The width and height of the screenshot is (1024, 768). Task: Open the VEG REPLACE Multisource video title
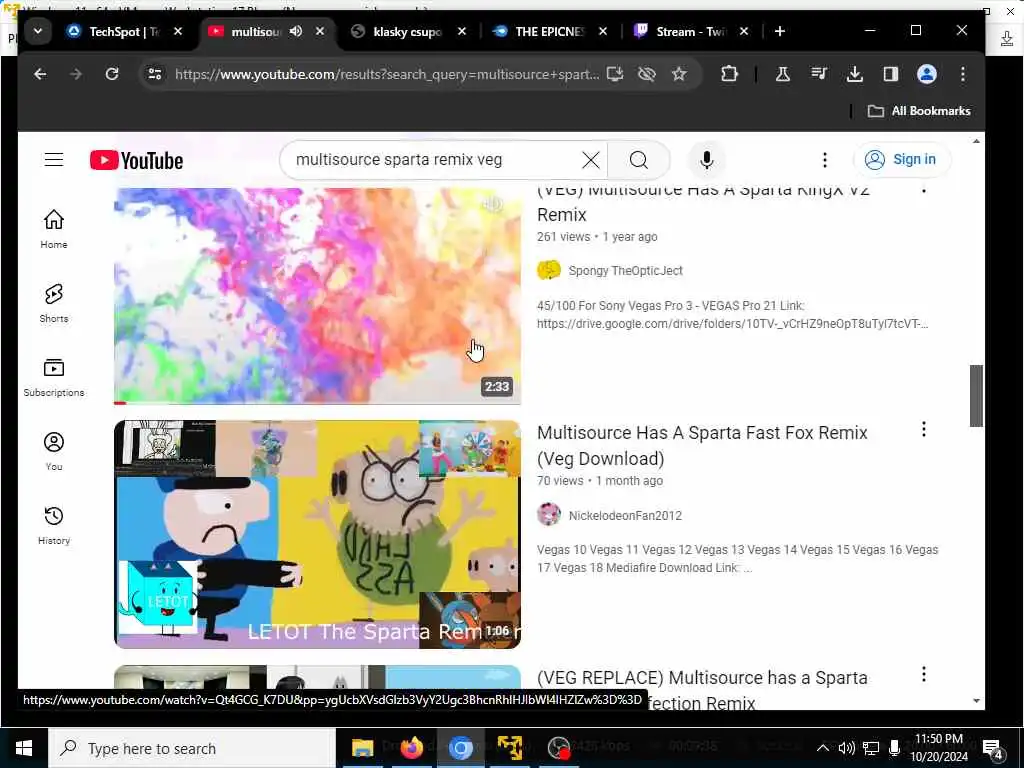(x=702, y=690)
